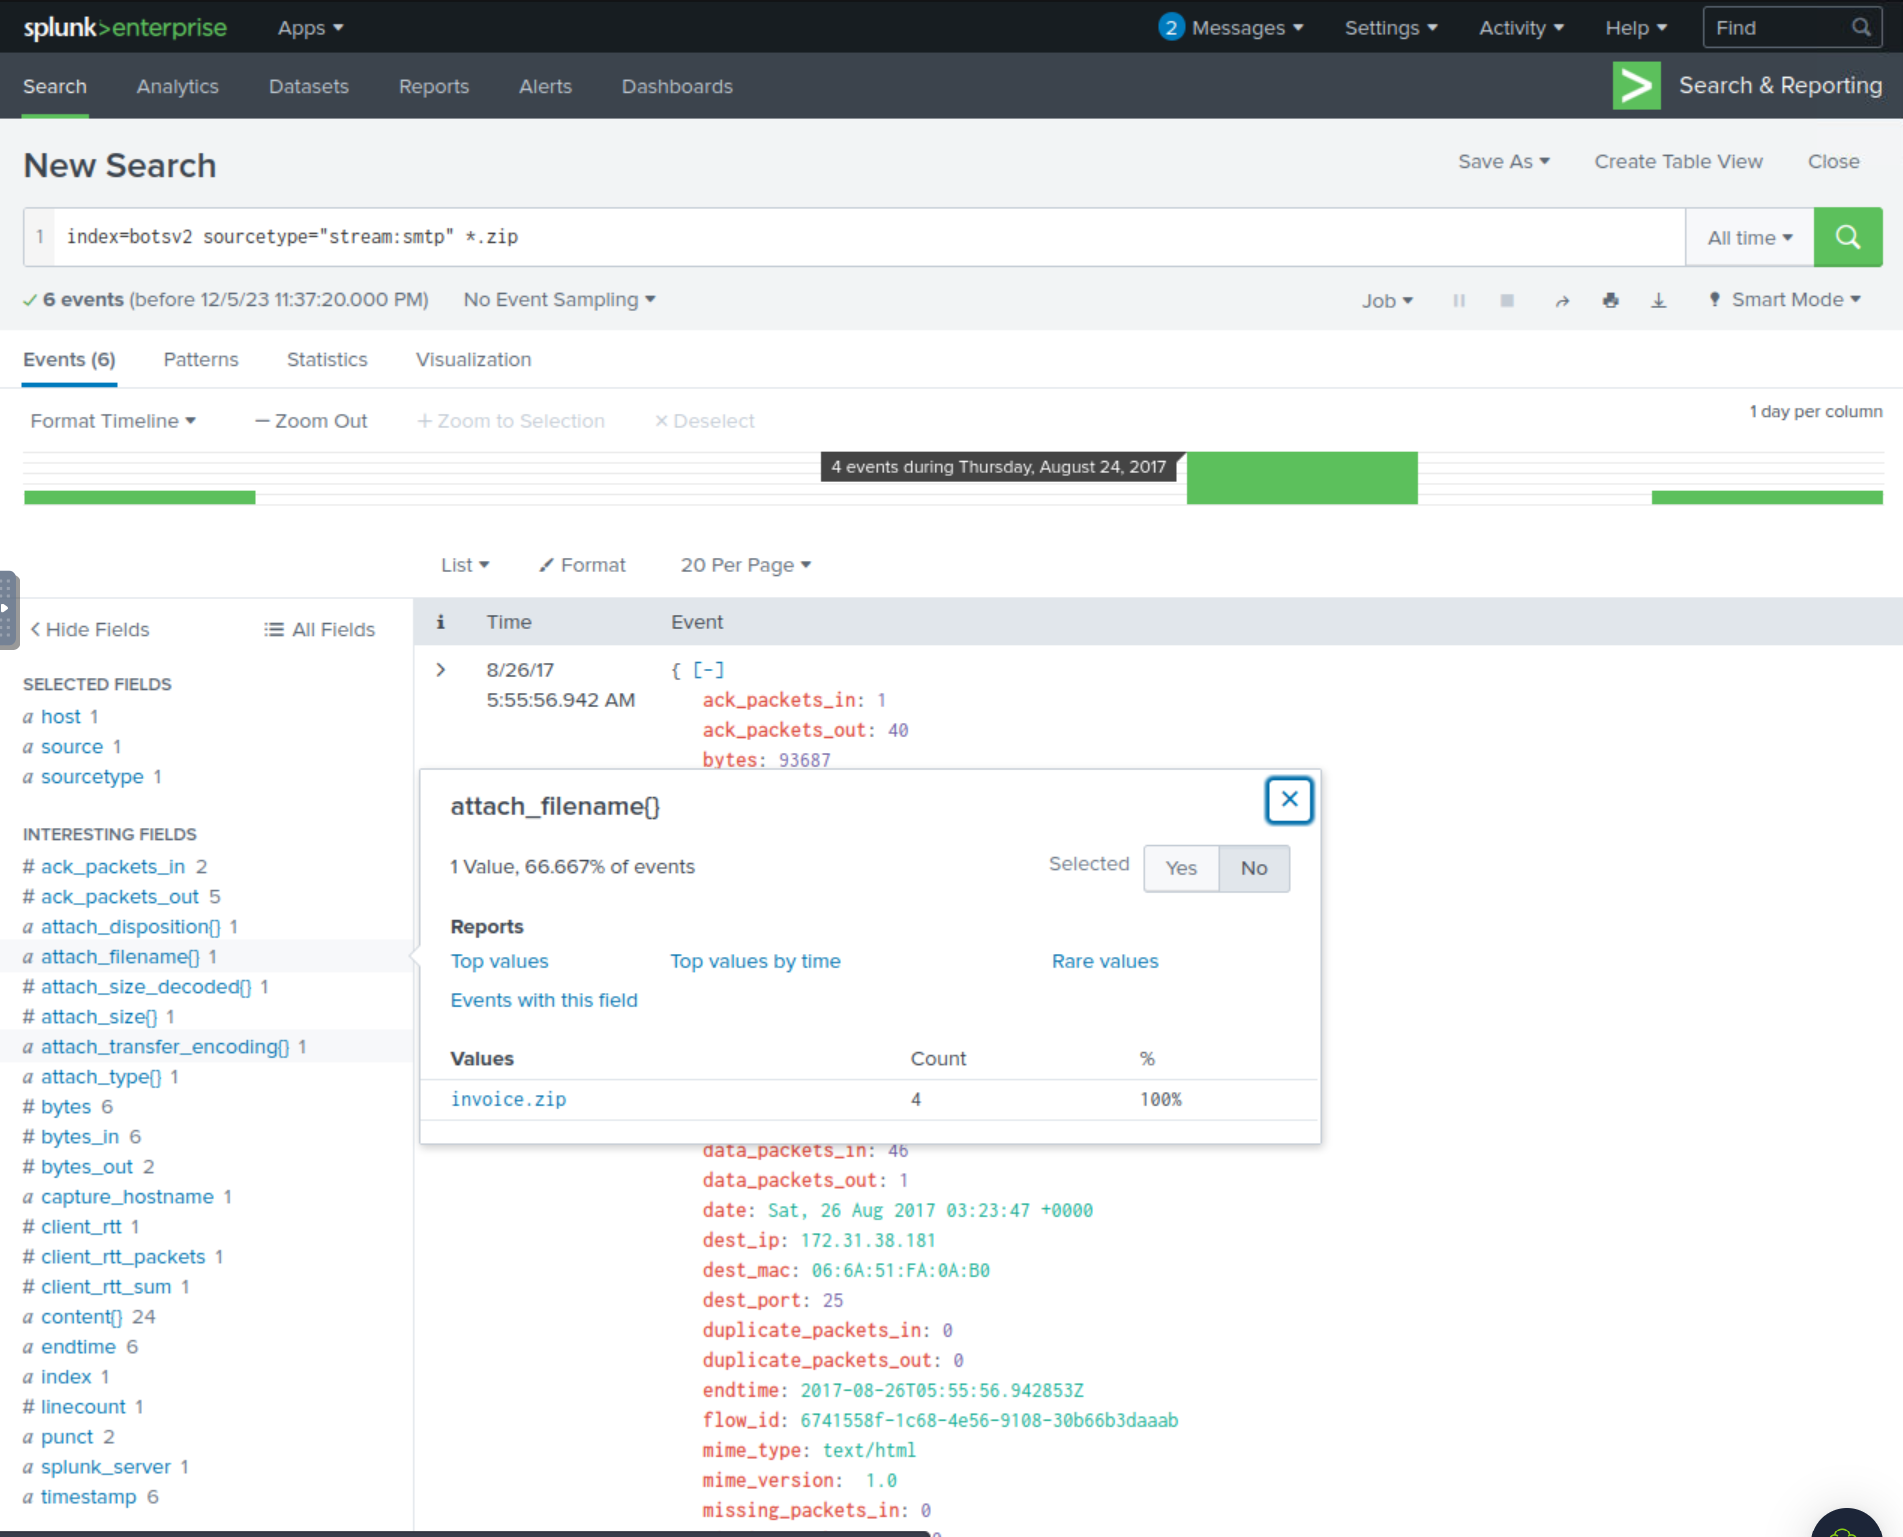Screen dimensions: 1903x1537
Task: Click Zoom Out on timeline
Action: point(311,421)
